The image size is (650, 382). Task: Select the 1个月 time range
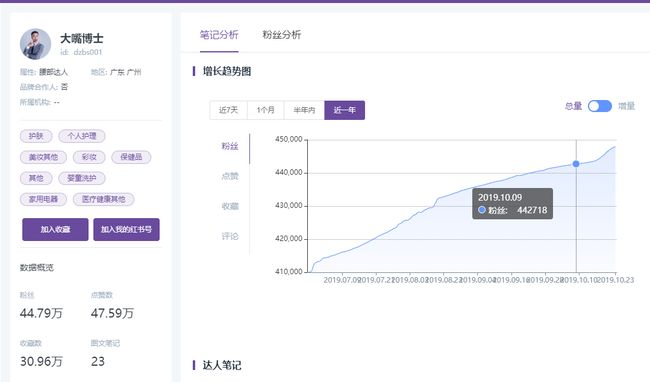pos(266,110)
